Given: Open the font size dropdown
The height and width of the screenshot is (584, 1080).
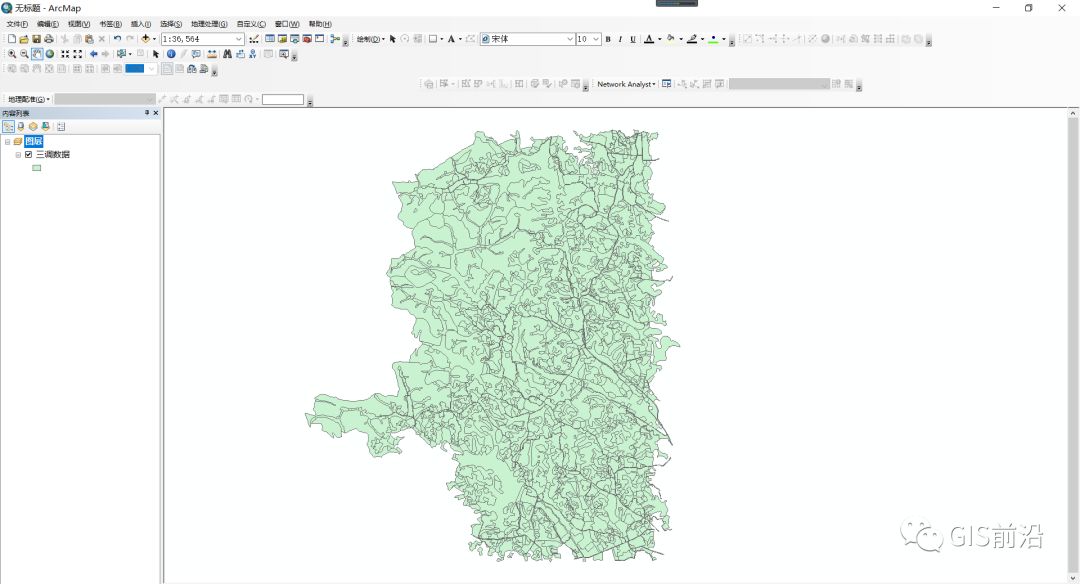Looking at the screenshot, I should (x=596, y=39).
